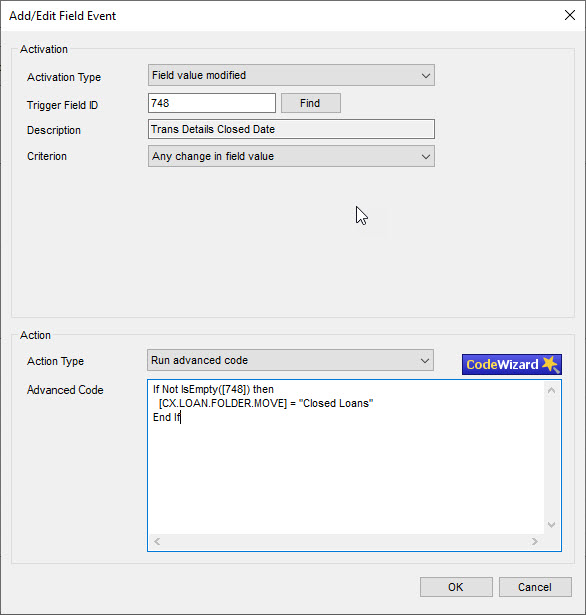Screen dimensions: 586x615
Task: Click the horizontal scroll right arrow
Action: click(x=535, y=542)
